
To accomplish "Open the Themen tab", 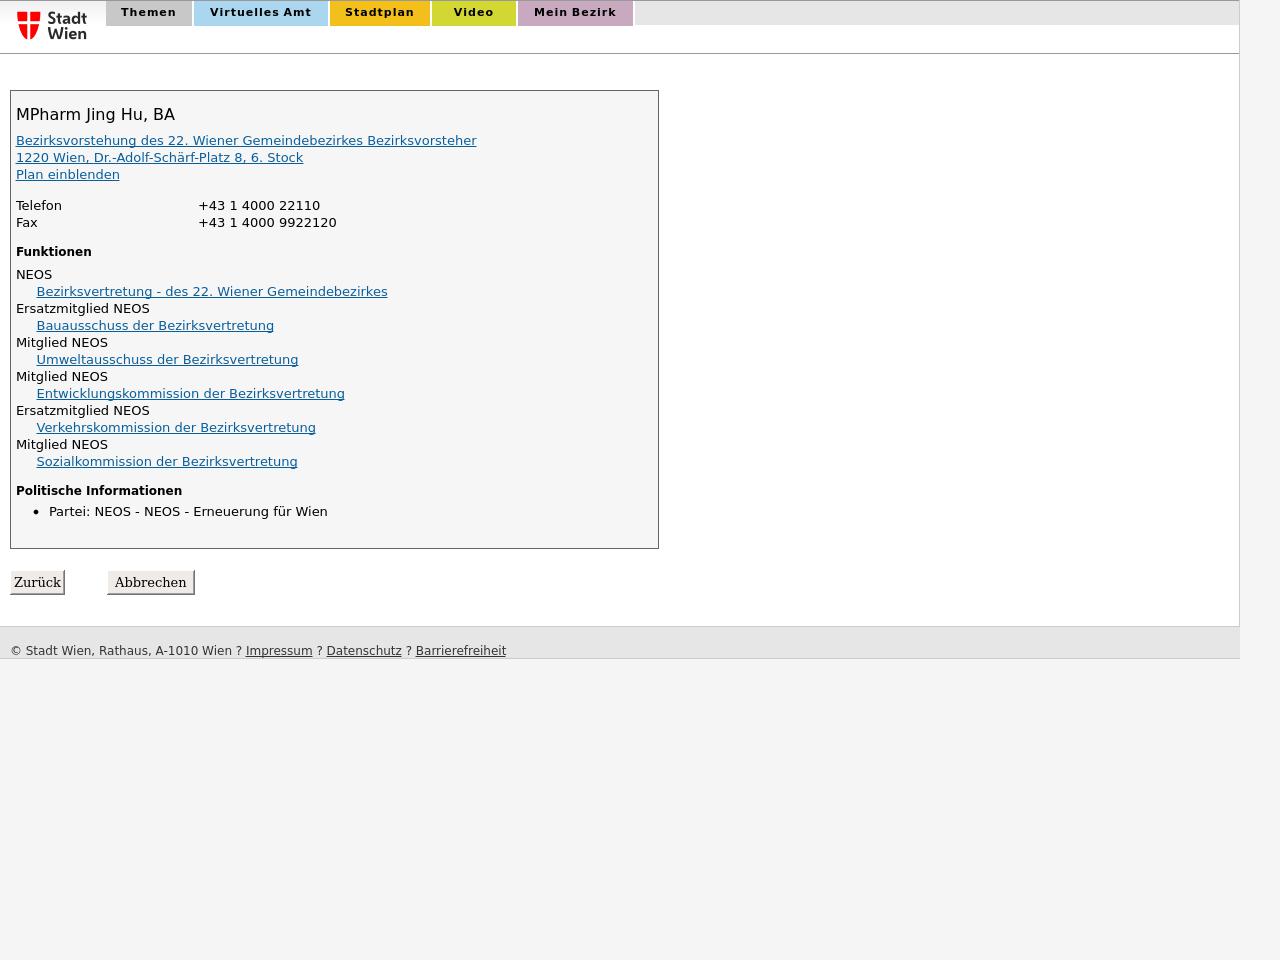I will point(148,13).
